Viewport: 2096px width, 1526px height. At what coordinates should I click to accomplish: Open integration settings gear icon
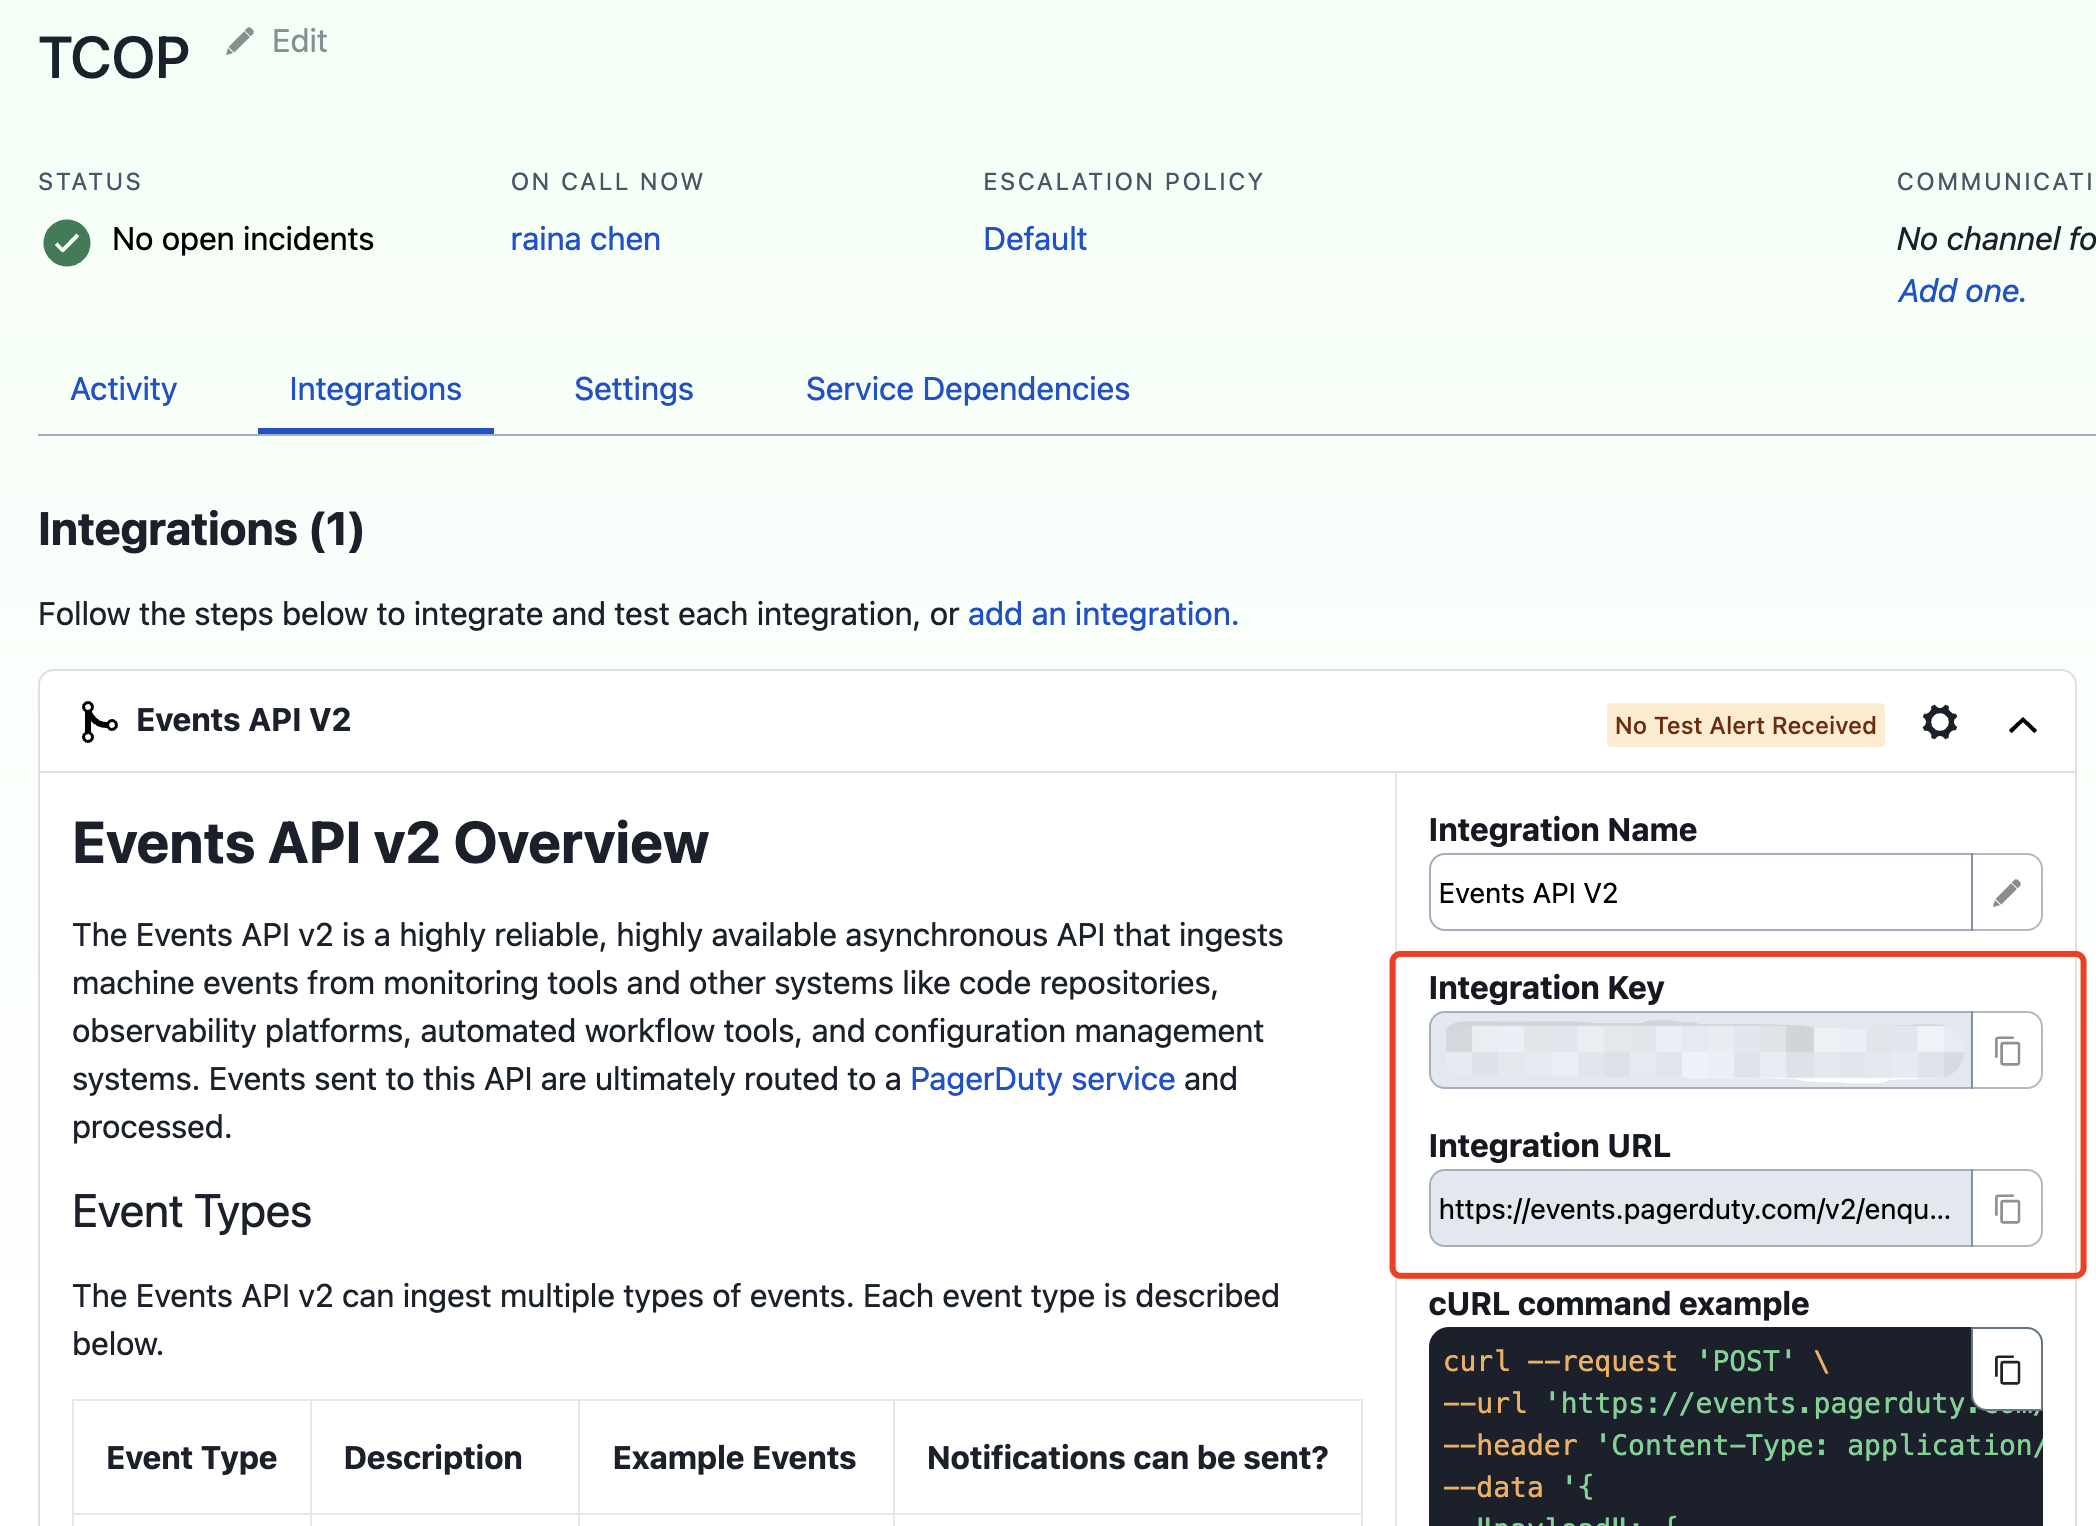(1939, 723)
